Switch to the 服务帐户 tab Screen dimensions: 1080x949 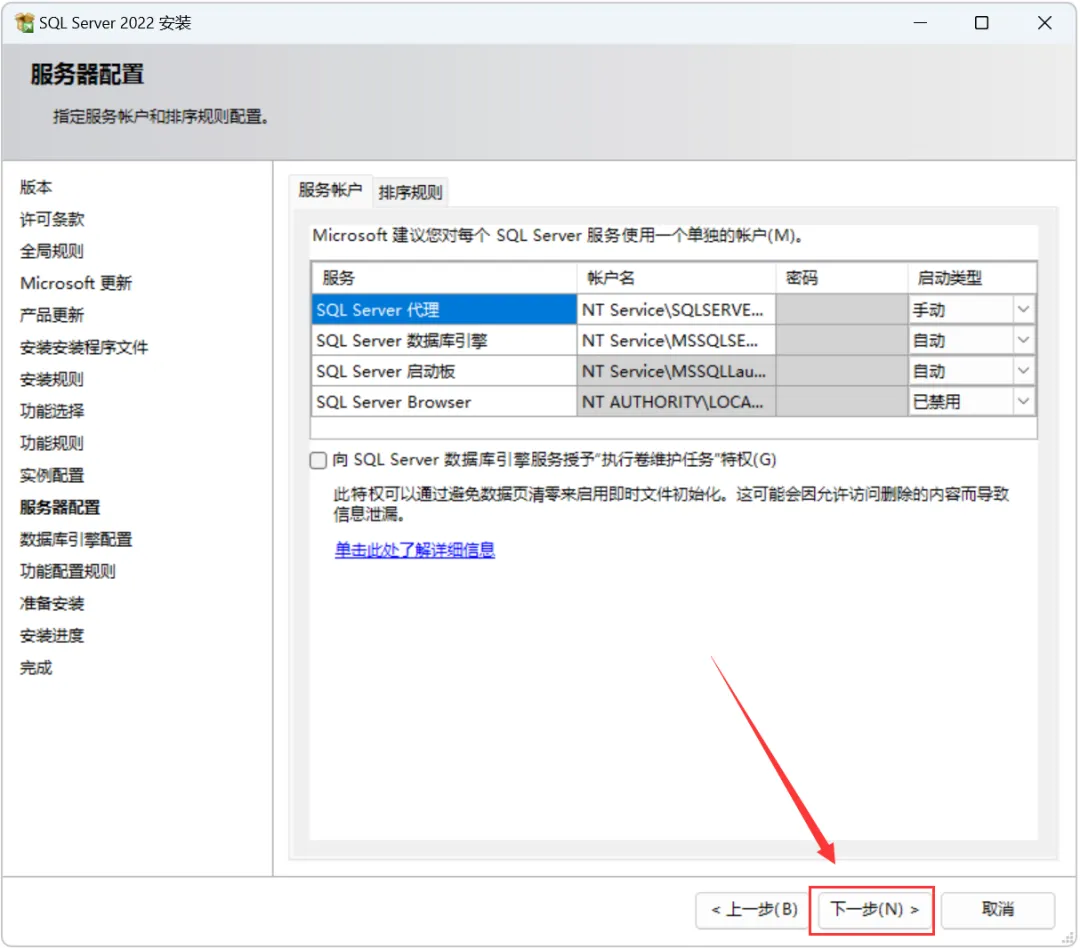(330, 190)
